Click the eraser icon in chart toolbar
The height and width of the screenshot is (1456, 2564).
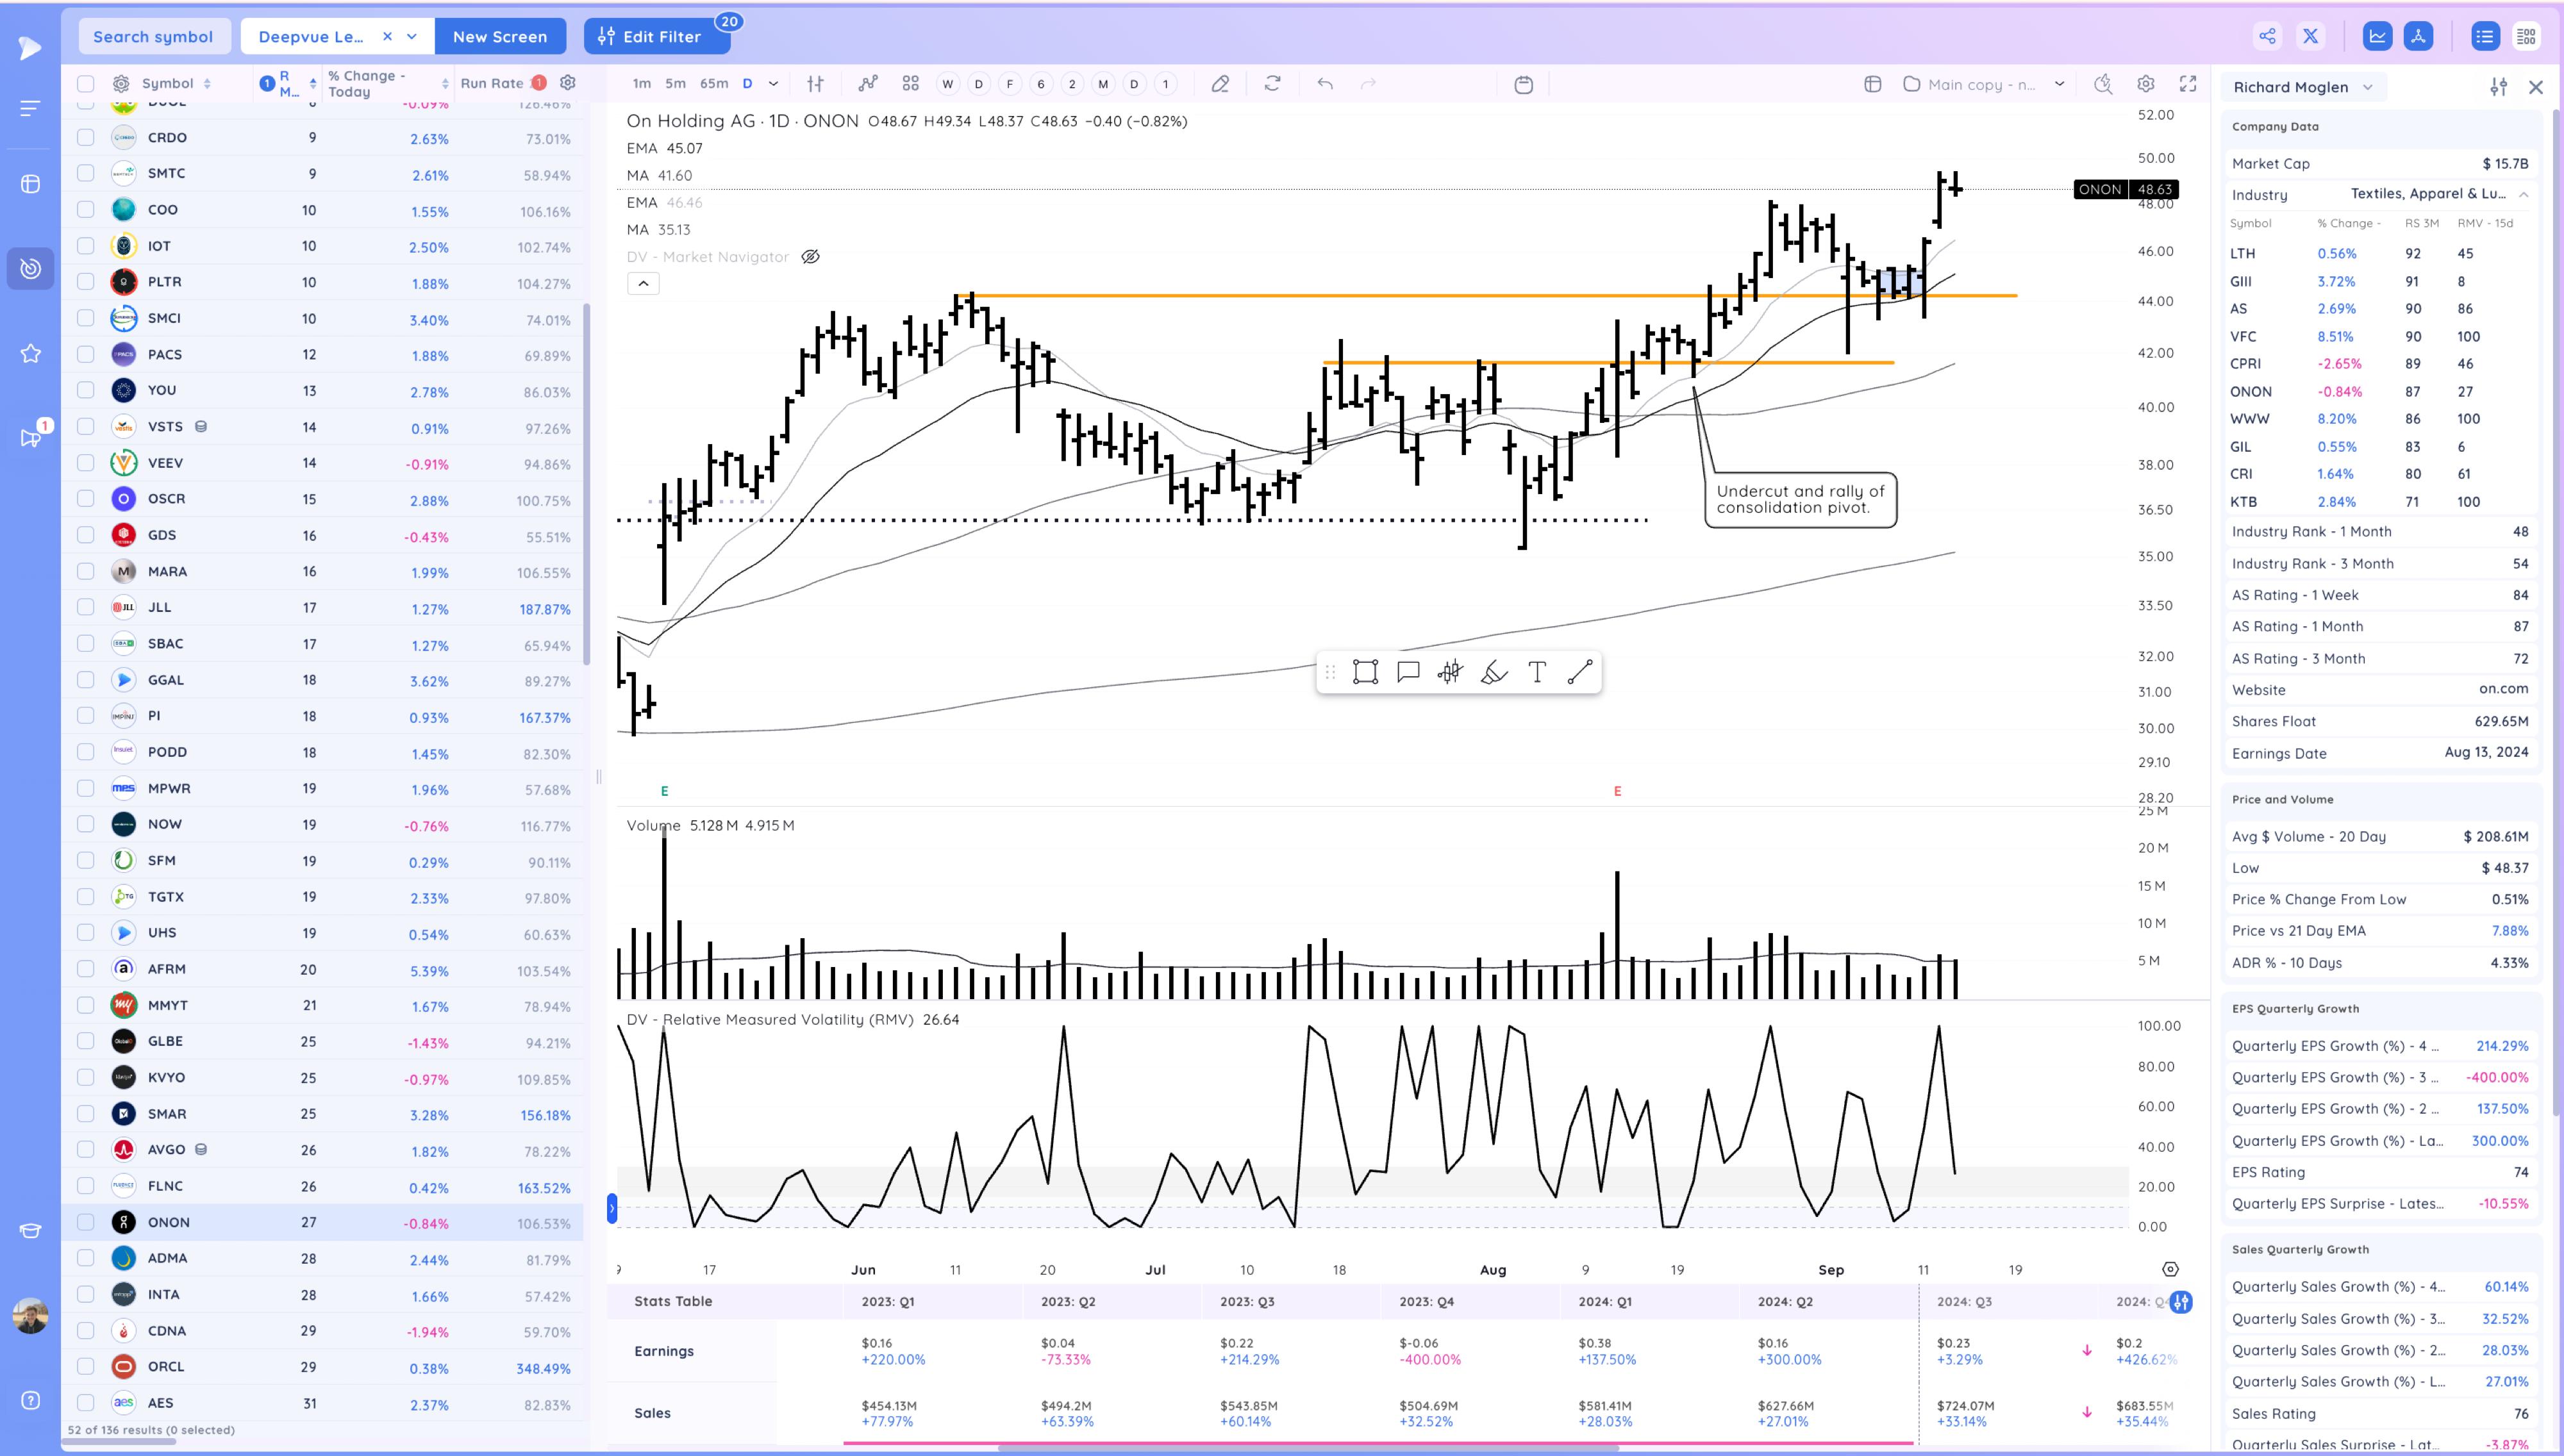pos(1220,84)
